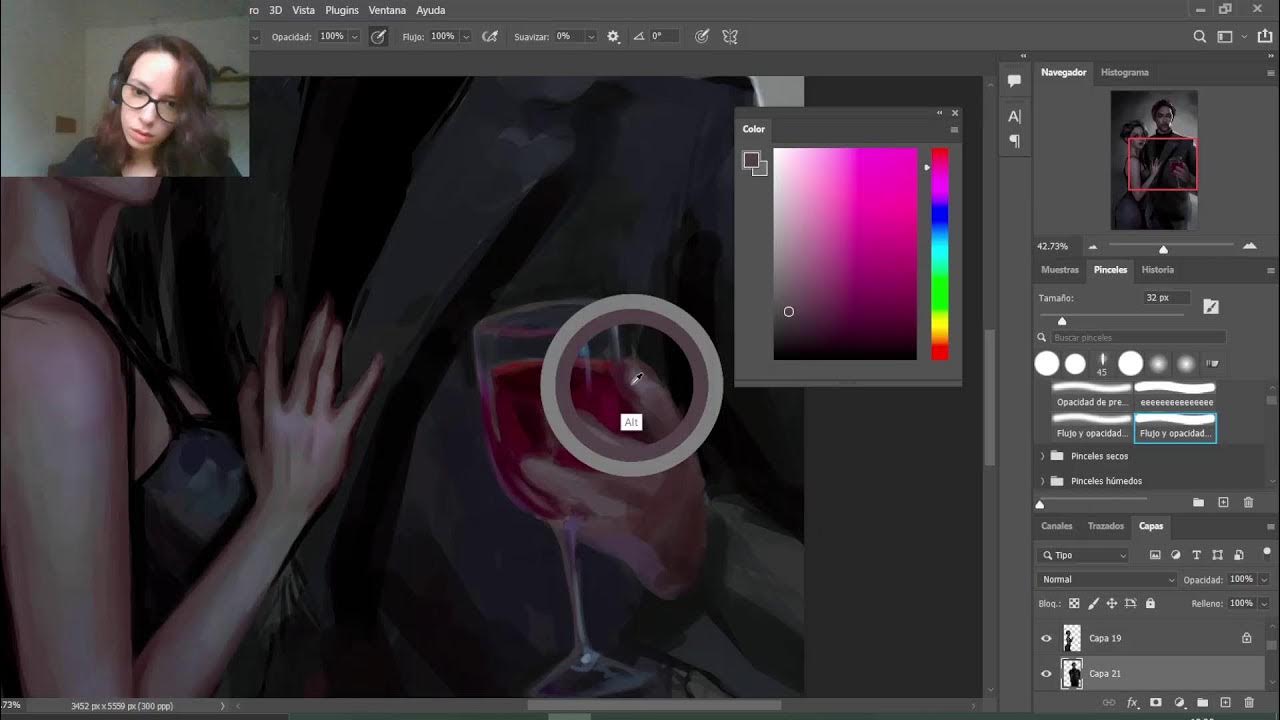The image size is (1280, 720).
Task: Toggle layer filtering on/off switch
Action: [x=1267, y=552]
